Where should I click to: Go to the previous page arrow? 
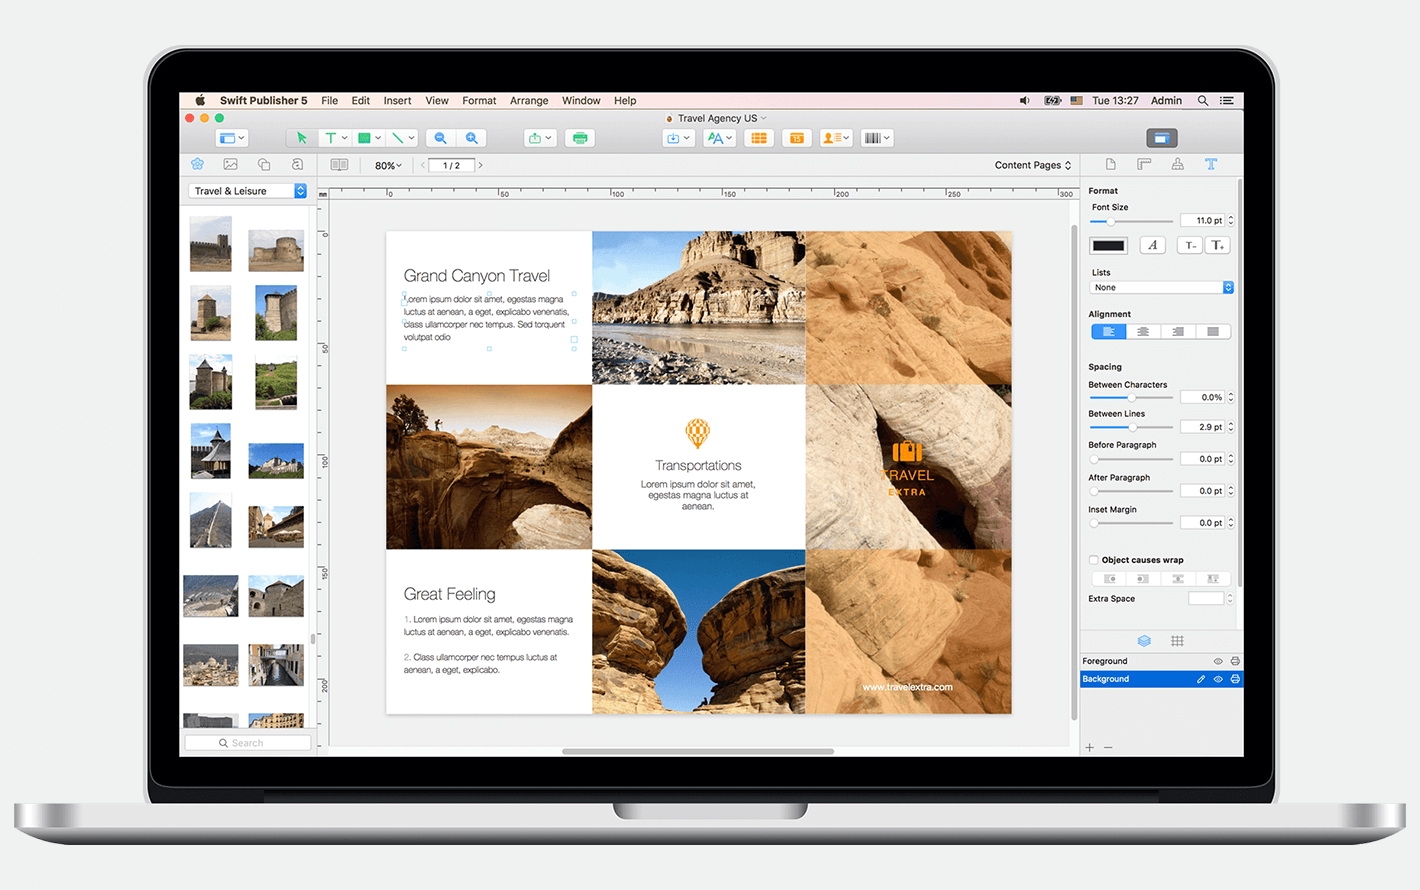pos(423,166)
